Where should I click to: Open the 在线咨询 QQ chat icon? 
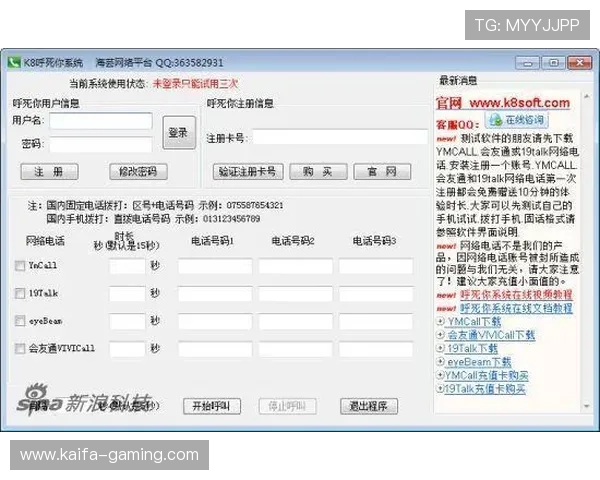click(517, 120)
